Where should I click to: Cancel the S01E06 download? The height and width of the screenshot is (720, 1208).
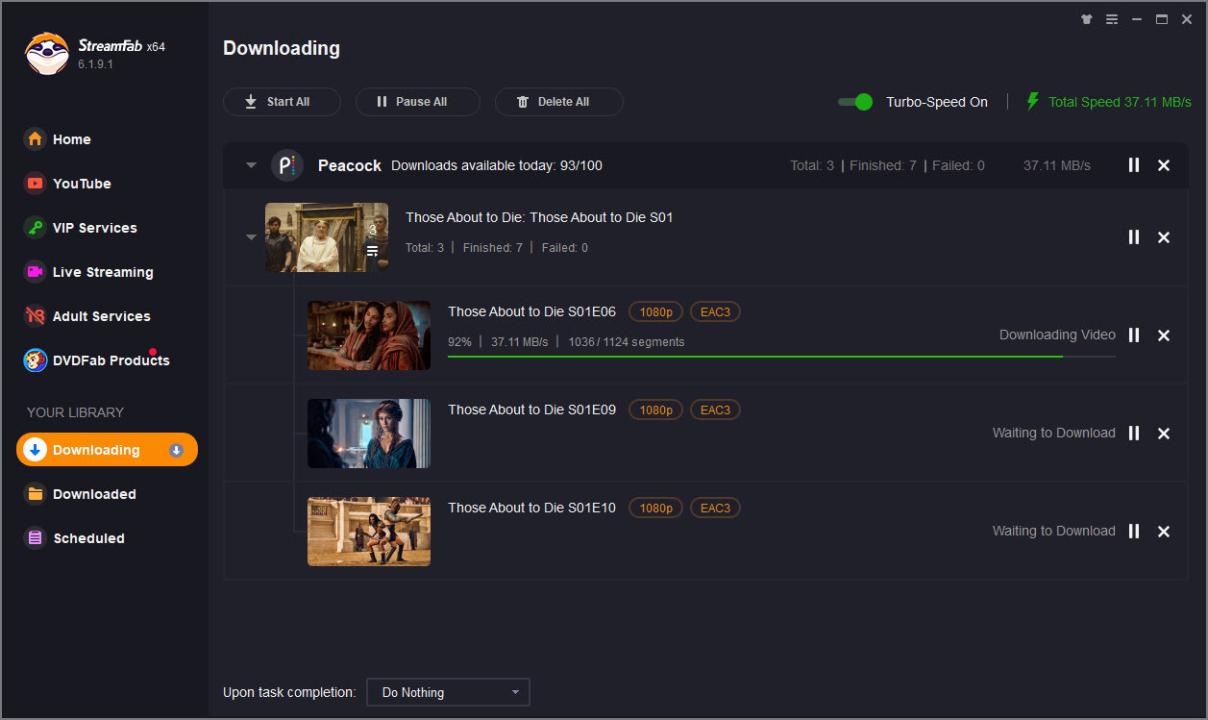pos(1164,335)
